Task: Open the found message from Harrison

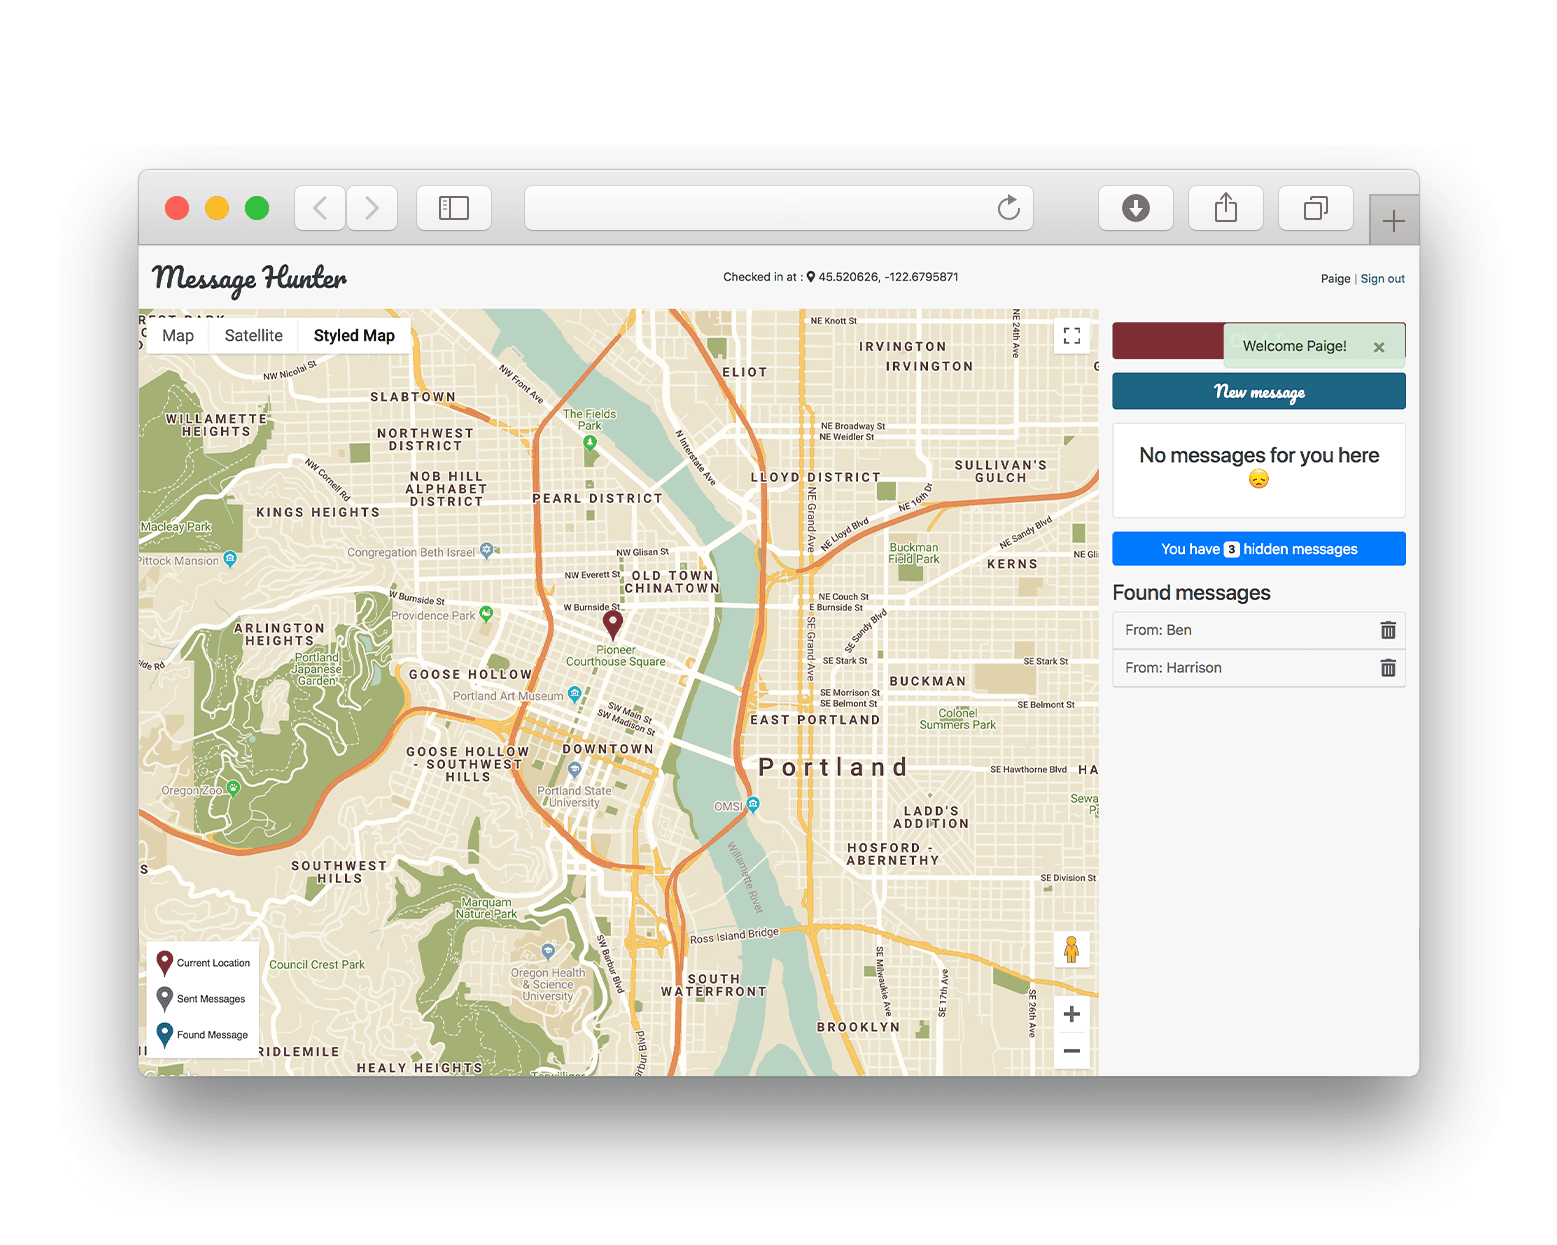Action: coord(1259,668)
